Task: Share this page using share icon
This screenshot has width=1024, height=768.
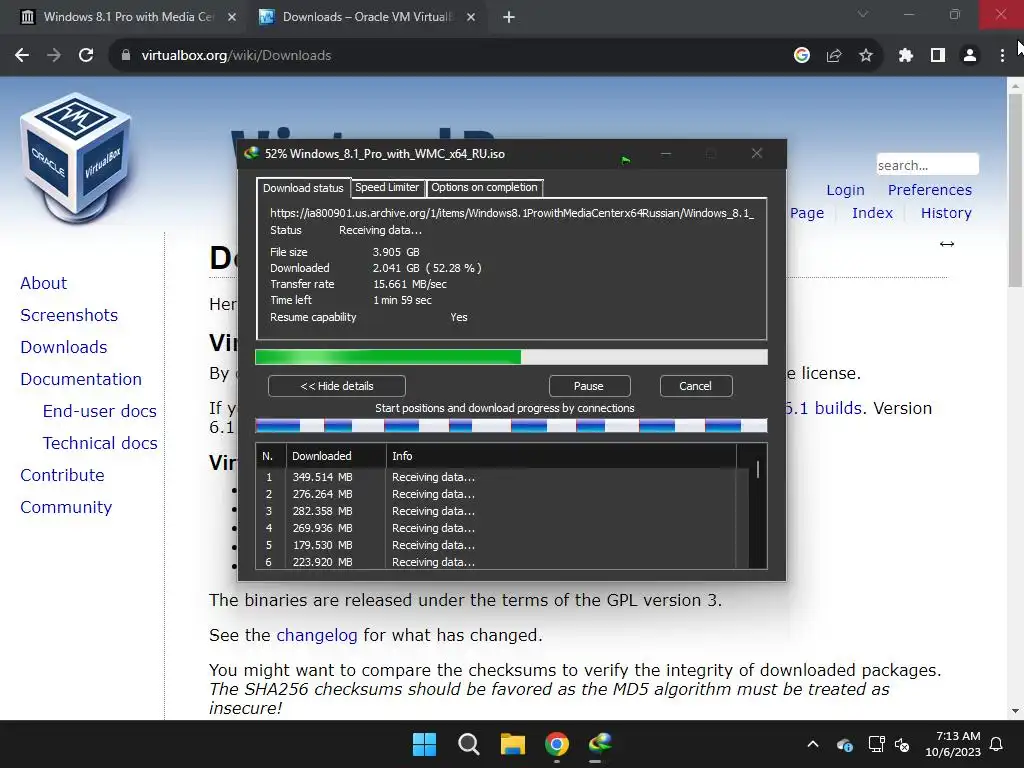Action: (x=834, y=56)
